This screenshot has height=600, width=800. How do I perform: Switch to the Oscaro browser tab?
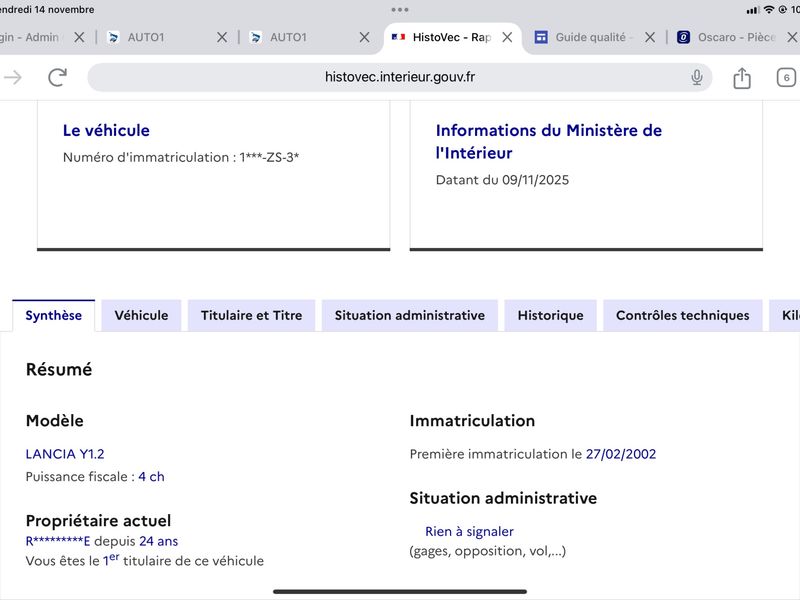735,37
